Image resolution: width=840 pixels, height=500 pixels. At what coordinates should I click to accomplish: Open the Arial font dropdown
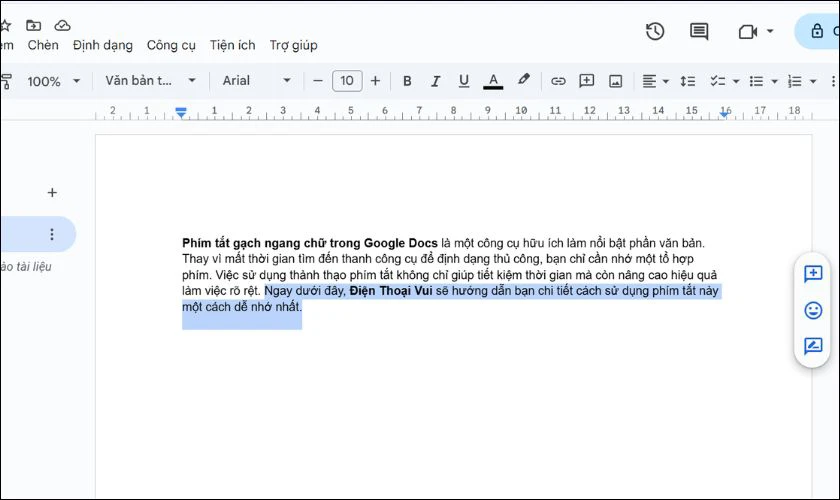pyautogui.click(x=257, y=81)
